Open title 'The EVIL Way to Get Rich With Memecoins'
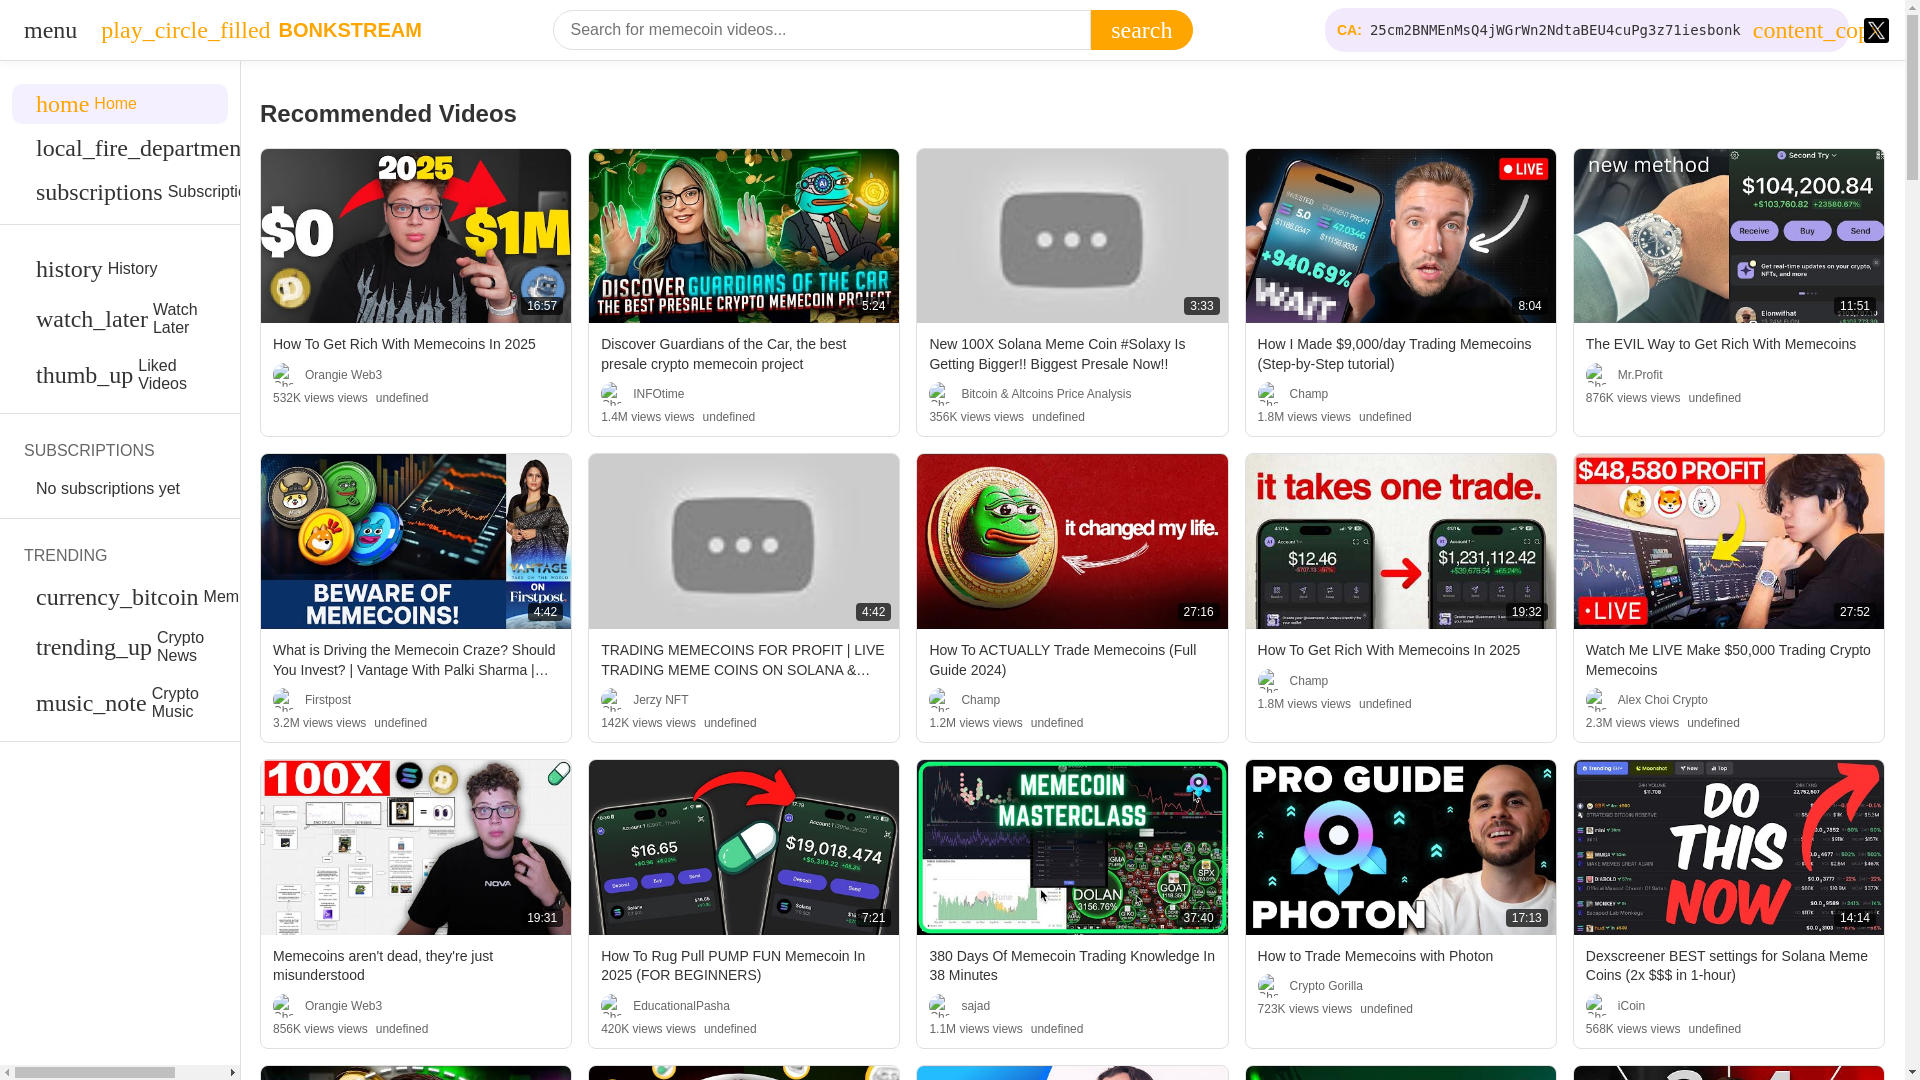1920x1080 pixels. 1720,344
